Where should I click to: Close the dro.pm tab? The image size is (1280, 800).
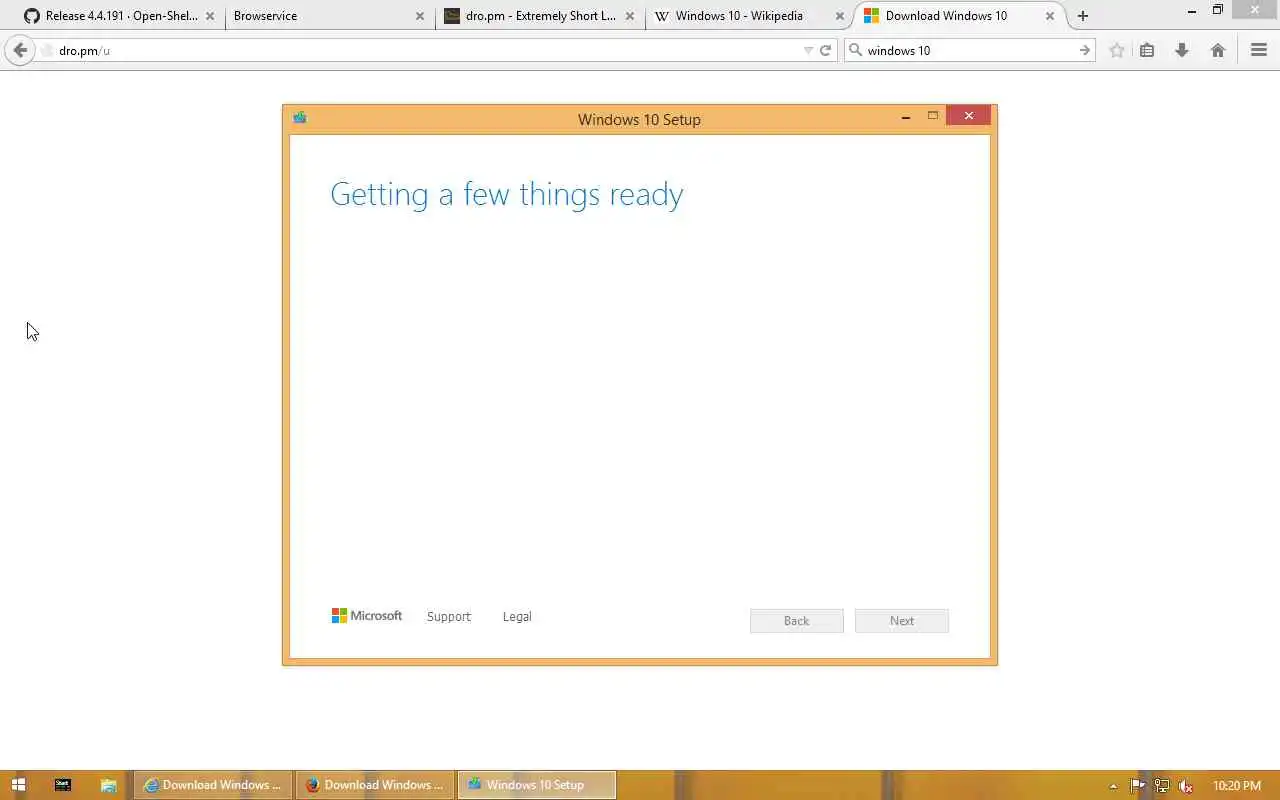click(630, 16)
